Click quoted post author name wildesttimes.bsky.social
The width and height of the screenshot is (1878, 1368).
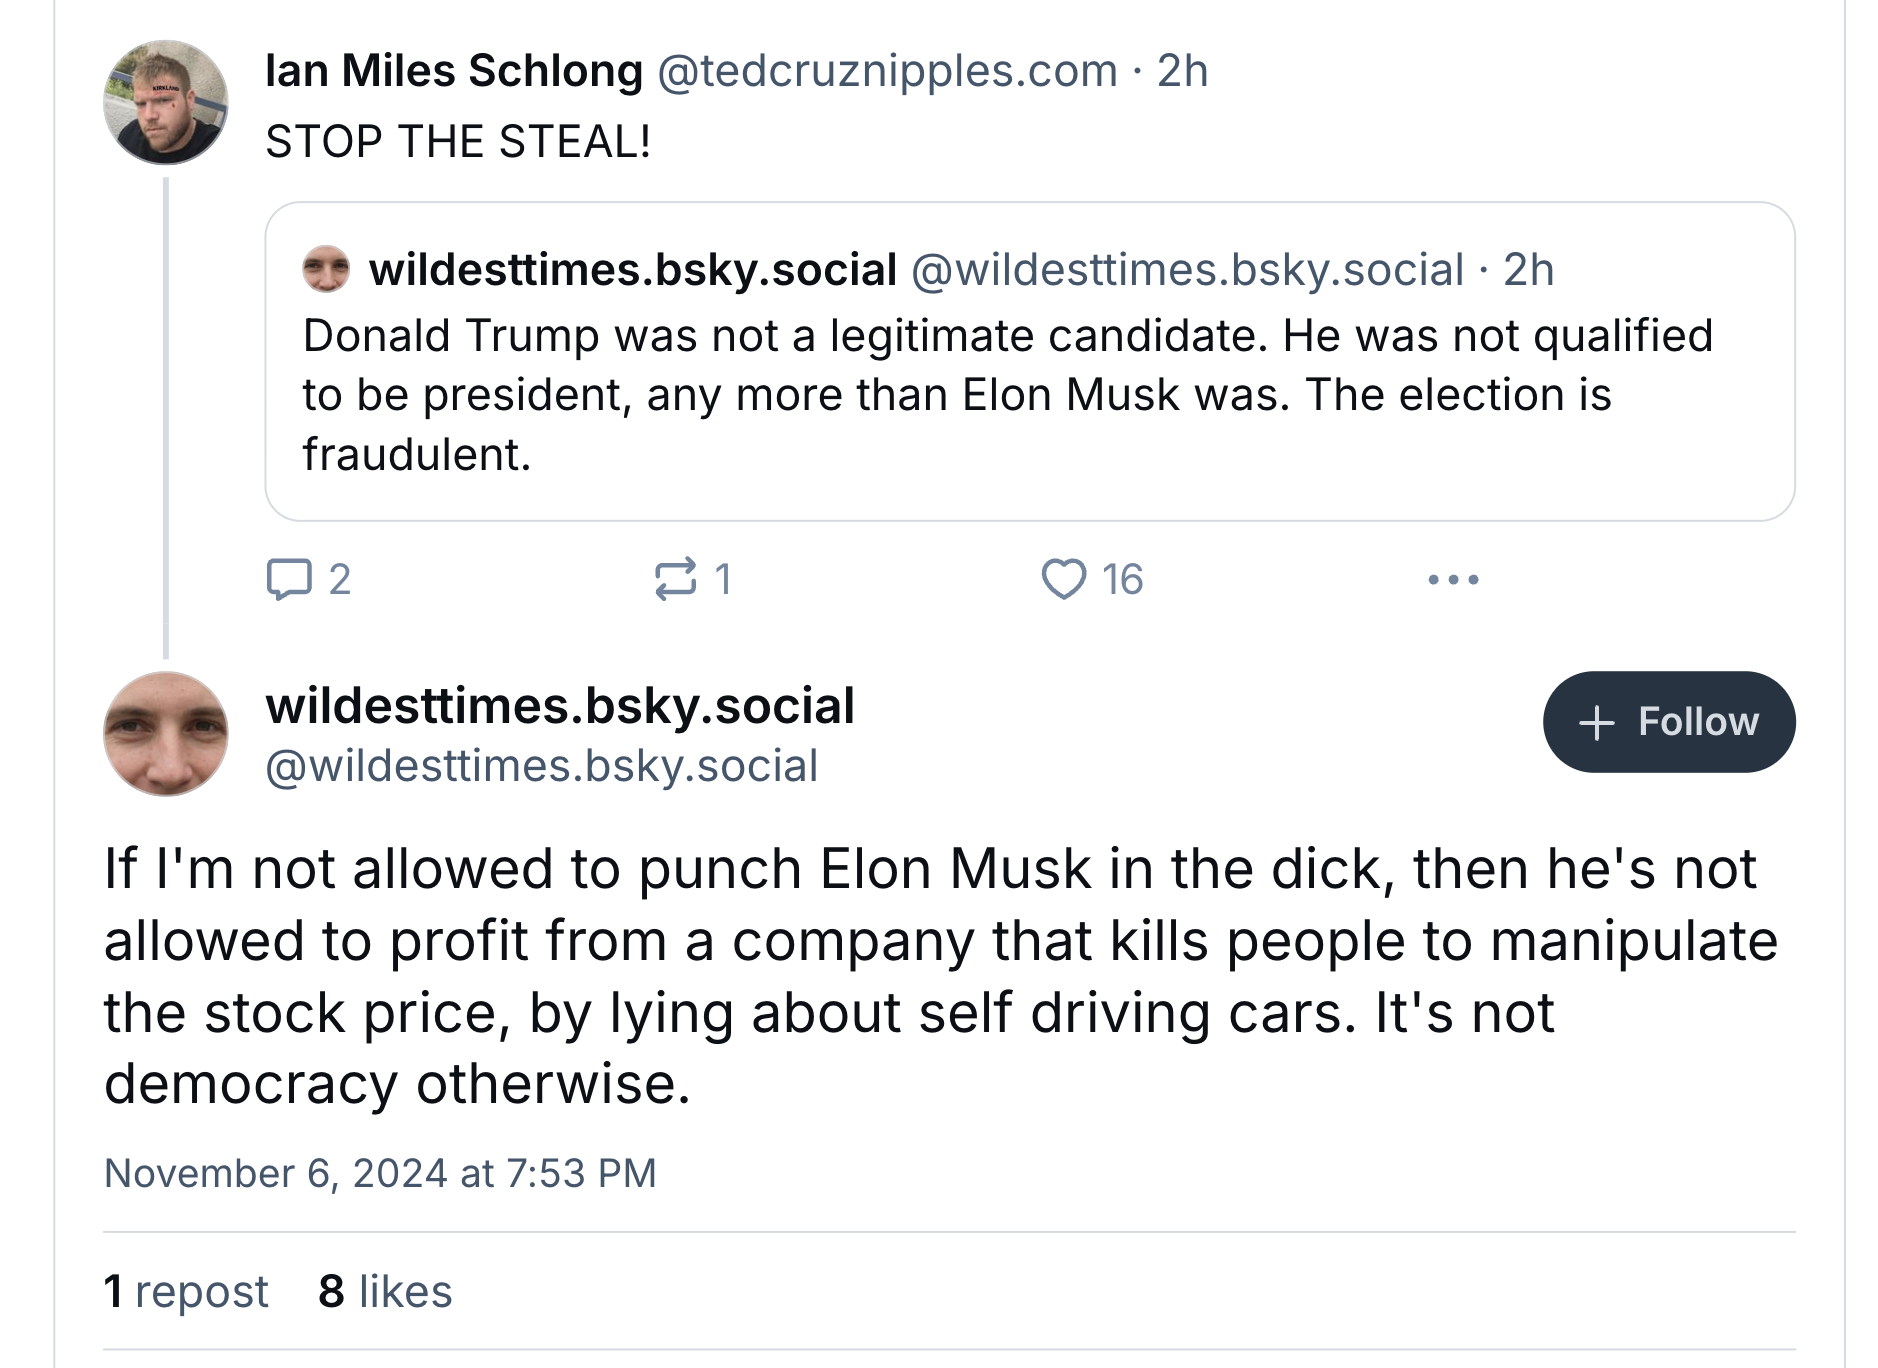point(632,270)
